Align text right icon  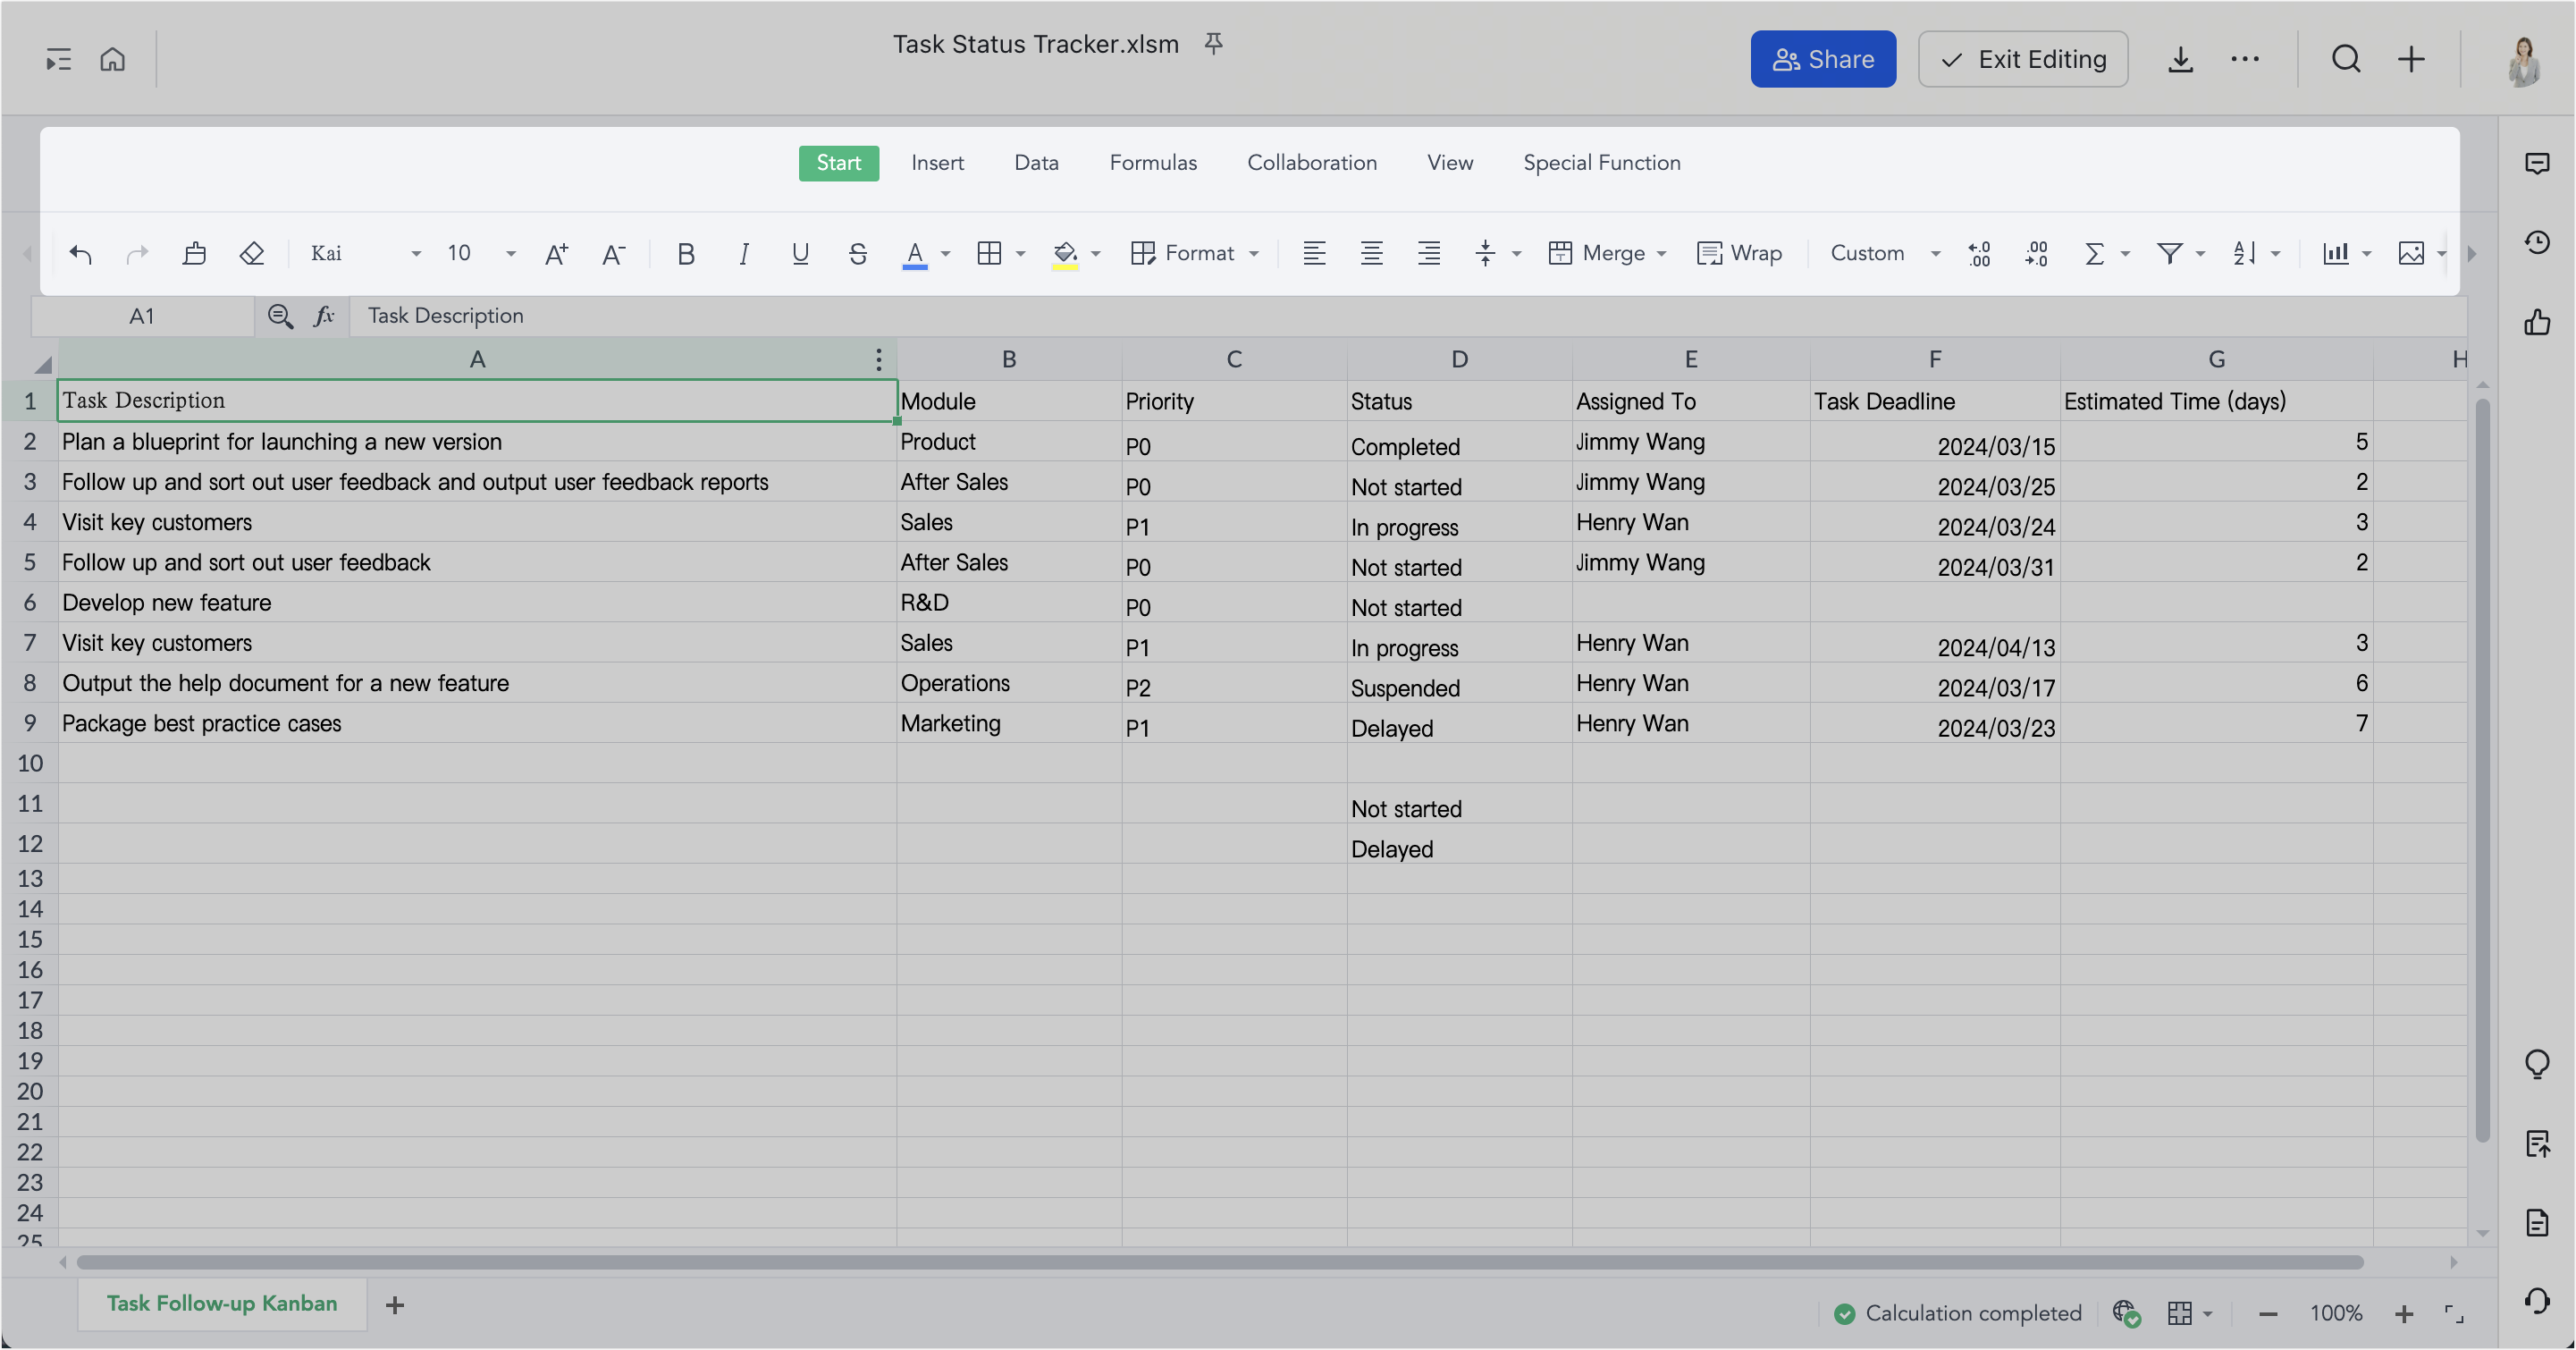[x=1429, y=254]
